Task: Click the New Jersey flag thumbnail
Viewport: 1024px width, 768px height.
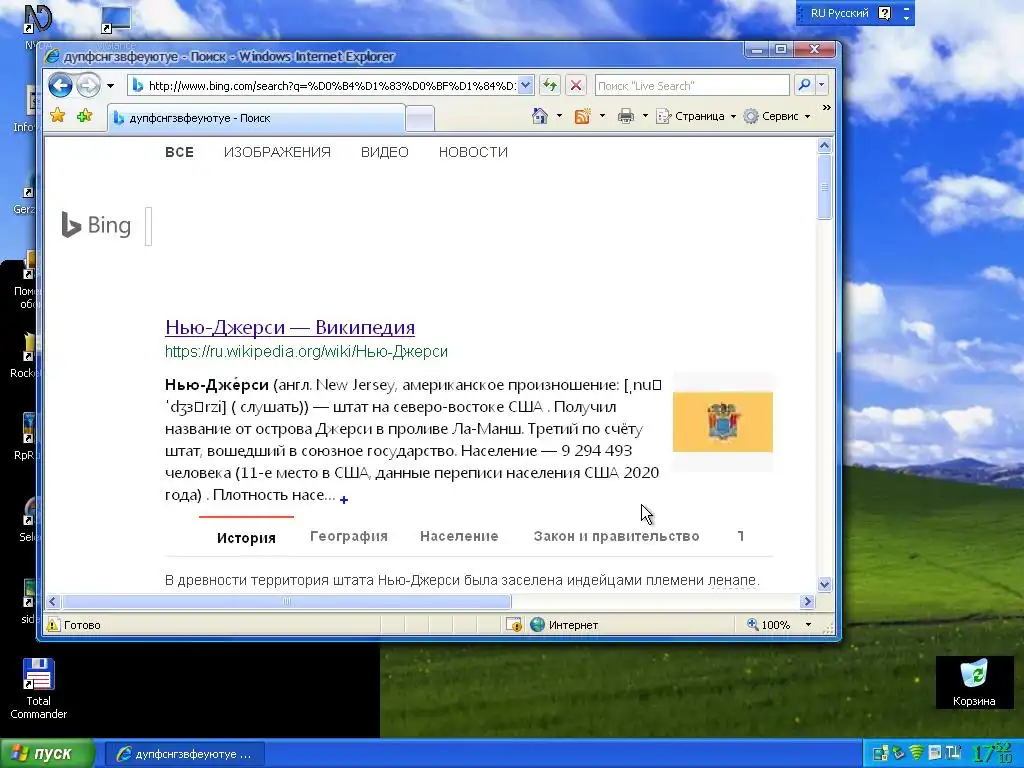Action: click(x=722, y=422)
